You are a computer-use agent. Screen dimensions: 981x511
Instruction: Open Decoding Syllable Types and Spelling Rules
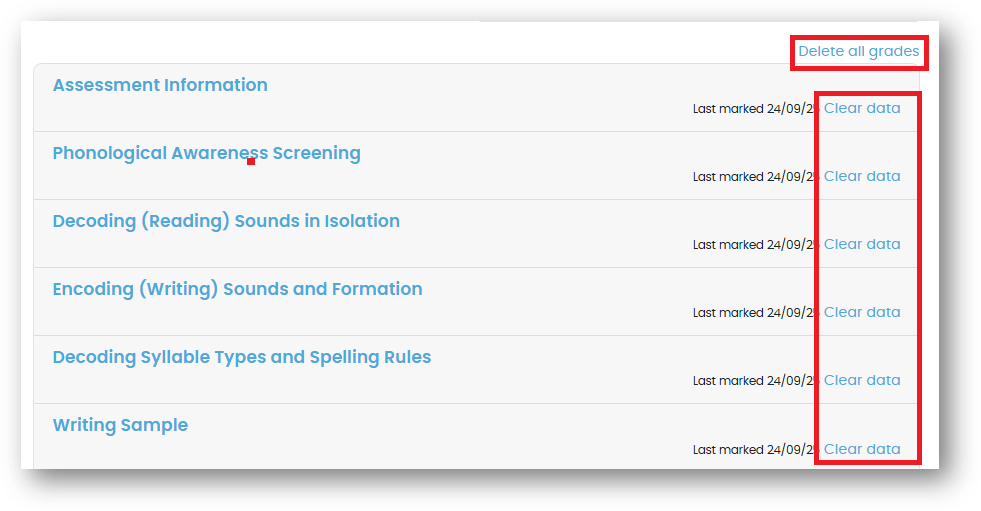tap(241, 357)
